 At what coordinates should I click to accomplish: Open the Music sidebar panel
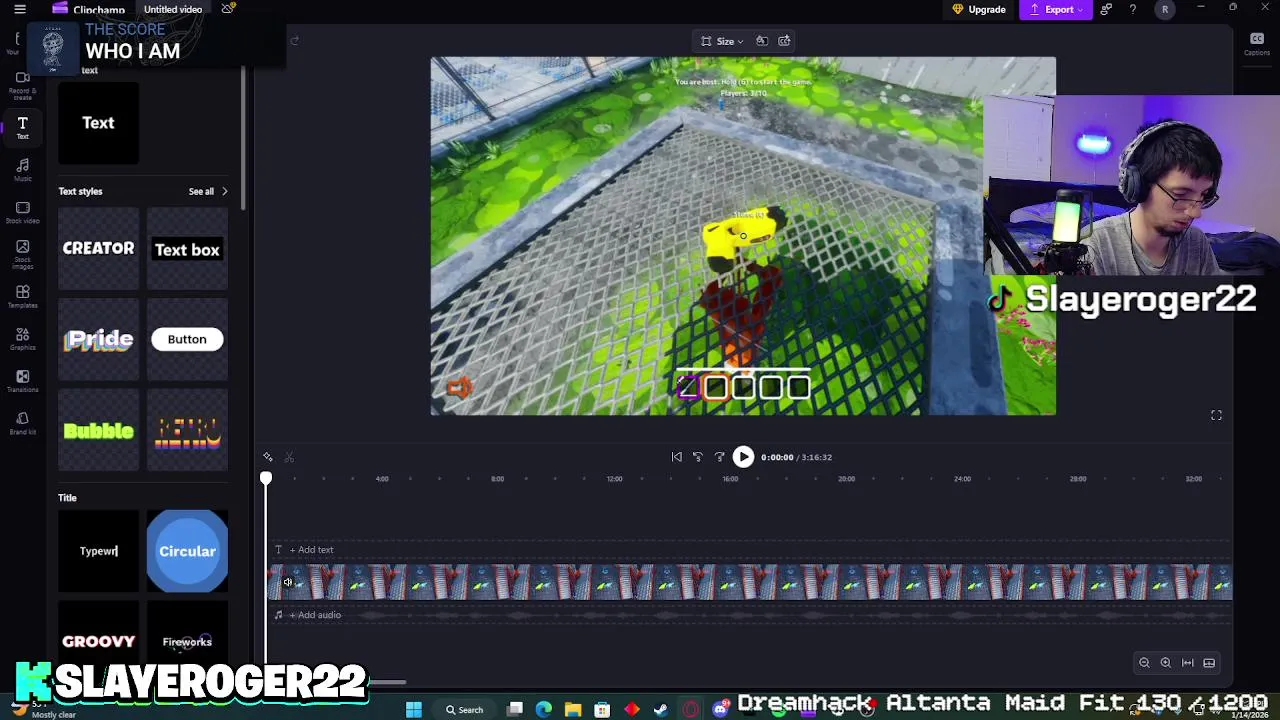coord(22,169)
